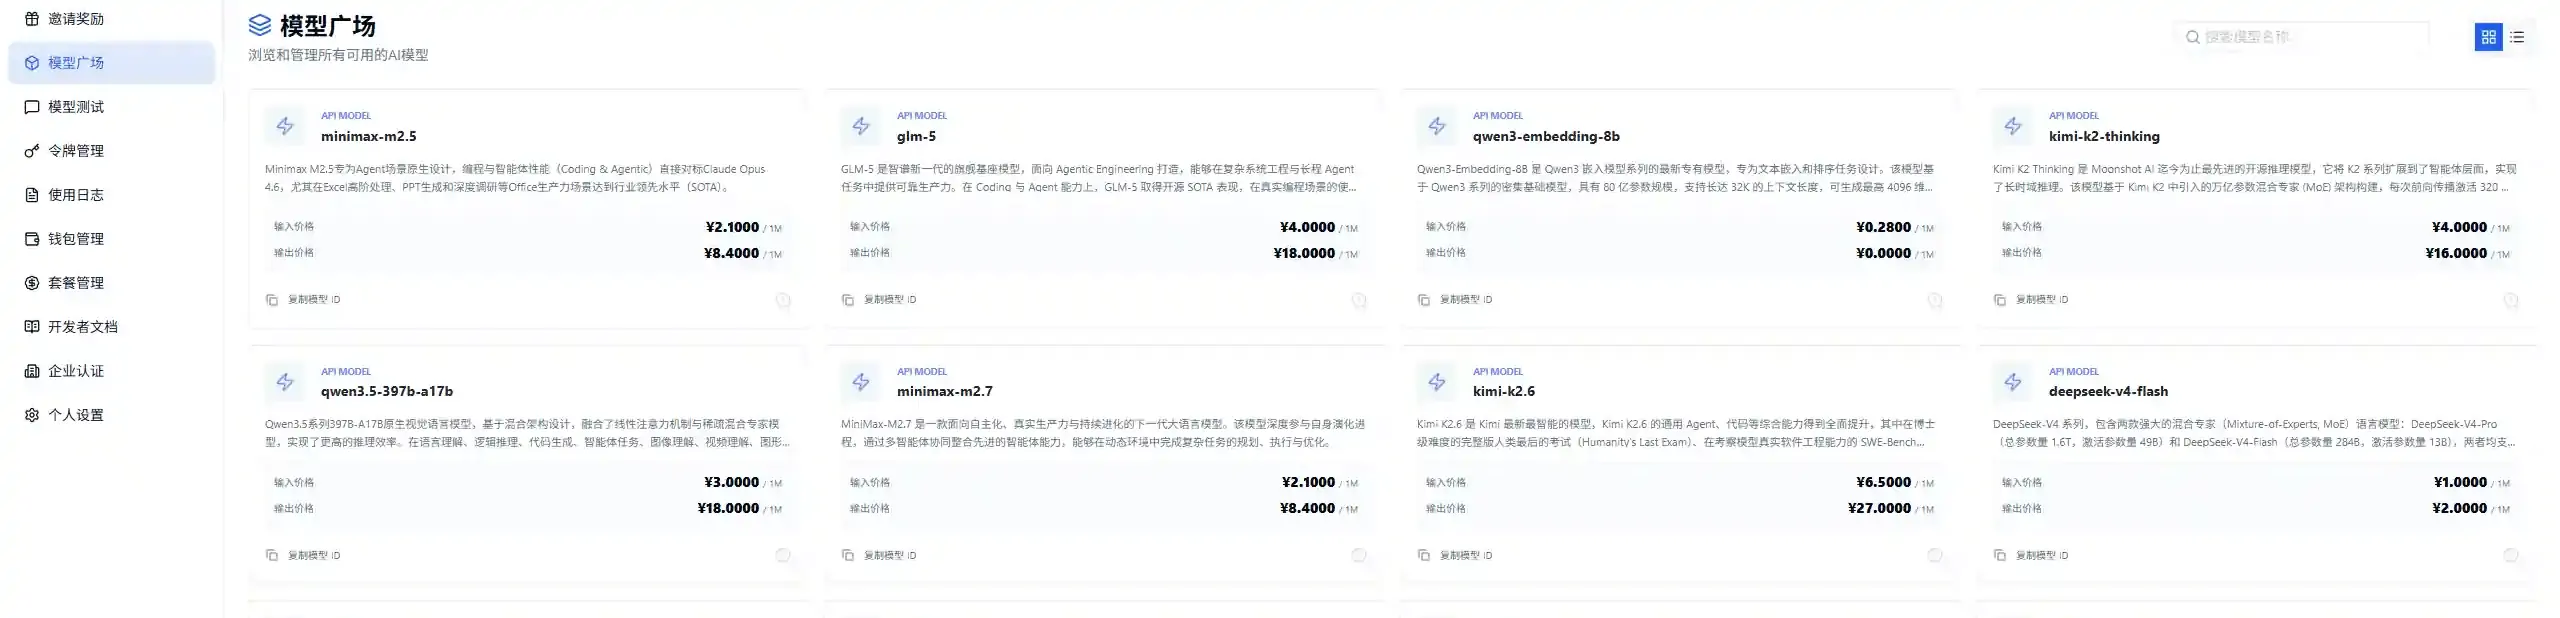
Task: Click the description text of kimi-k2-thinking
Action: point(2254,178)
